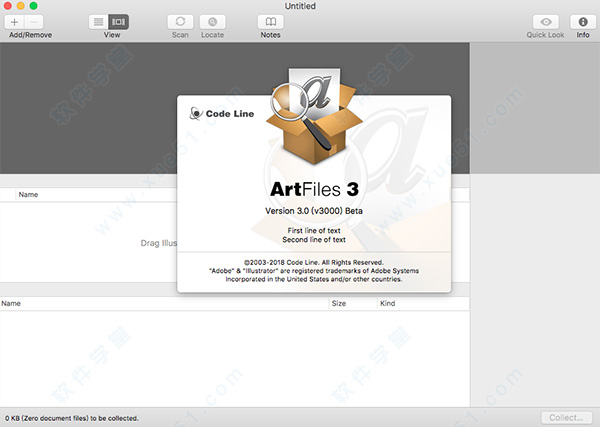Click the Code Line logo
Image resolution: width=600 pixels, height=427 pixels.
pos(222,114)
